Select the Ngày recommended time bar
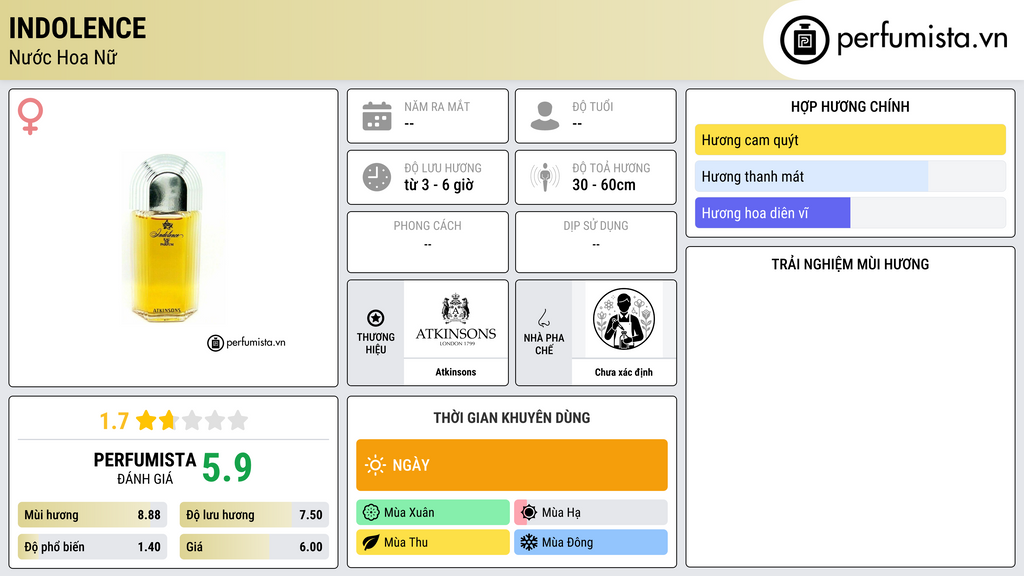This screenshot has height=576, width=1024. [x=512, y=465]
